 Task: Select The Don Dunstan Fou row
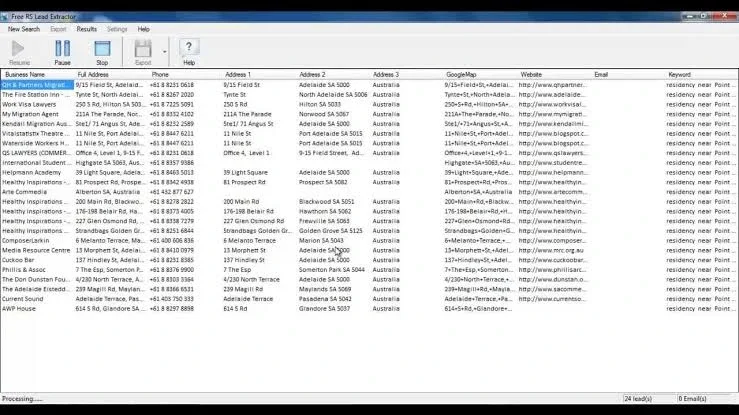click(x=369, y=280)
